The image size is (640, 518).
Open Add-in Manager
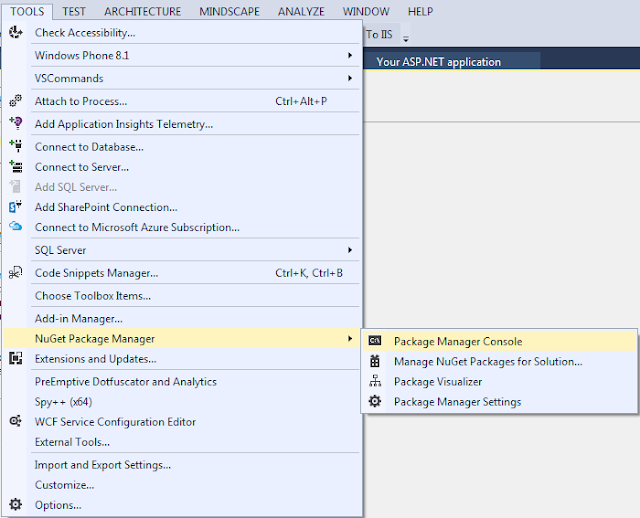click(x=182, y=319)
